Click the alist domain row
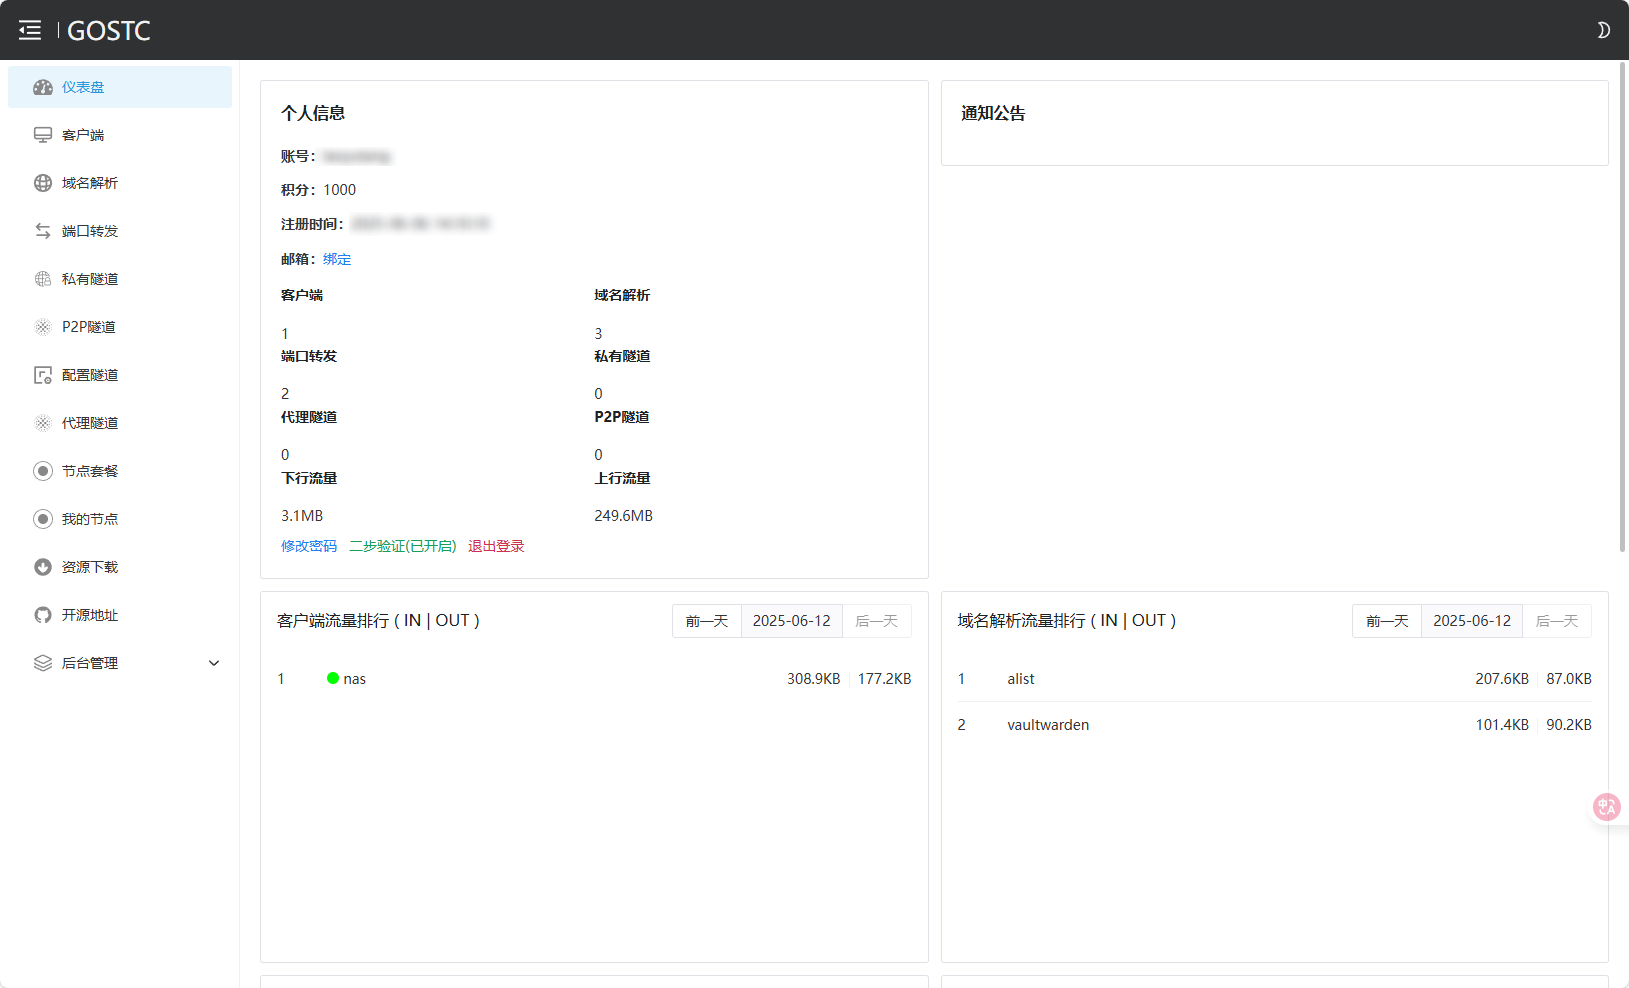This screenshot has height=988, width=1629. [x=1274, y=679]
